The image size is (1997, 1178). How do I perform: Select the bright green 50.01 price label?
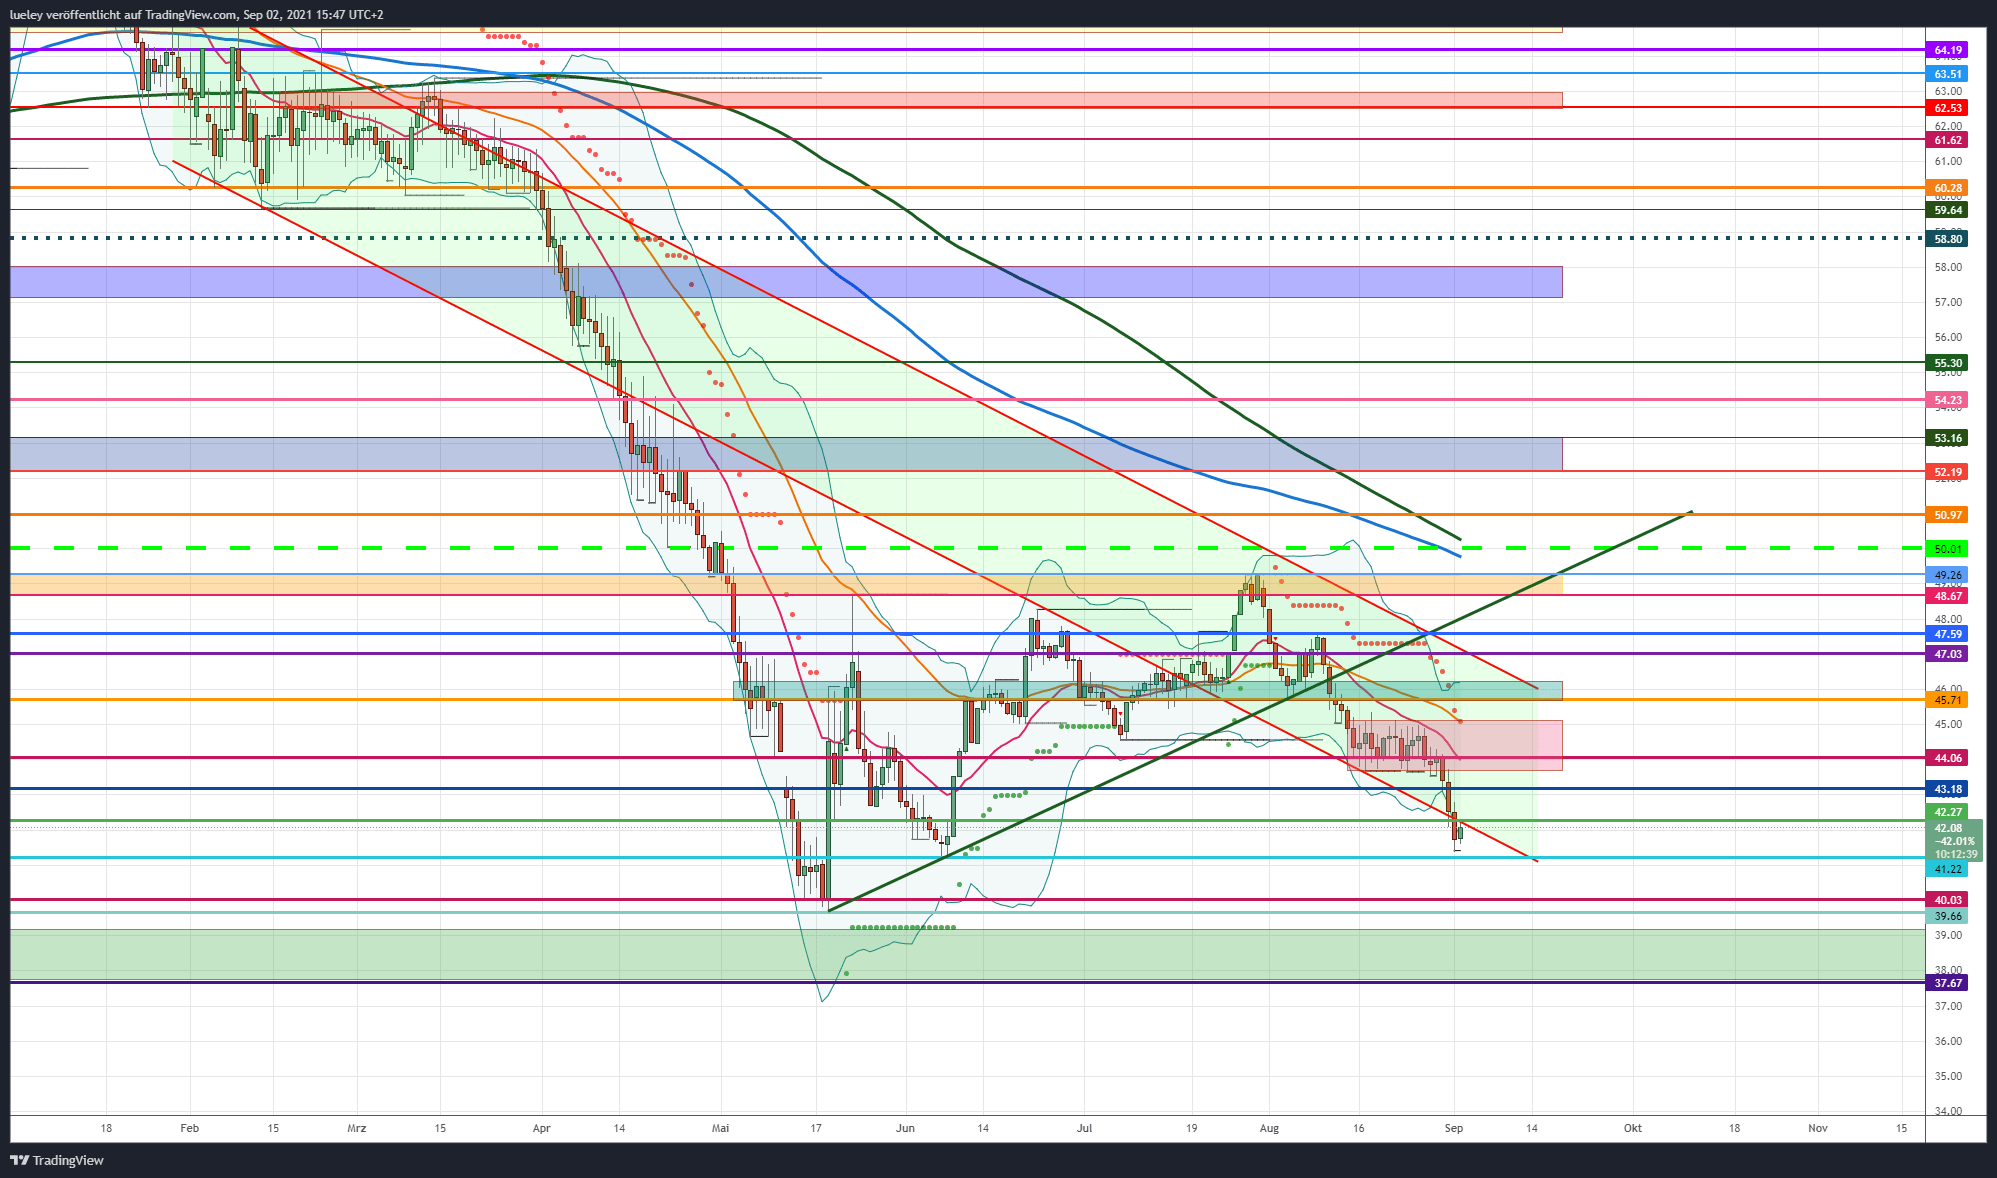pos(1947,549)
